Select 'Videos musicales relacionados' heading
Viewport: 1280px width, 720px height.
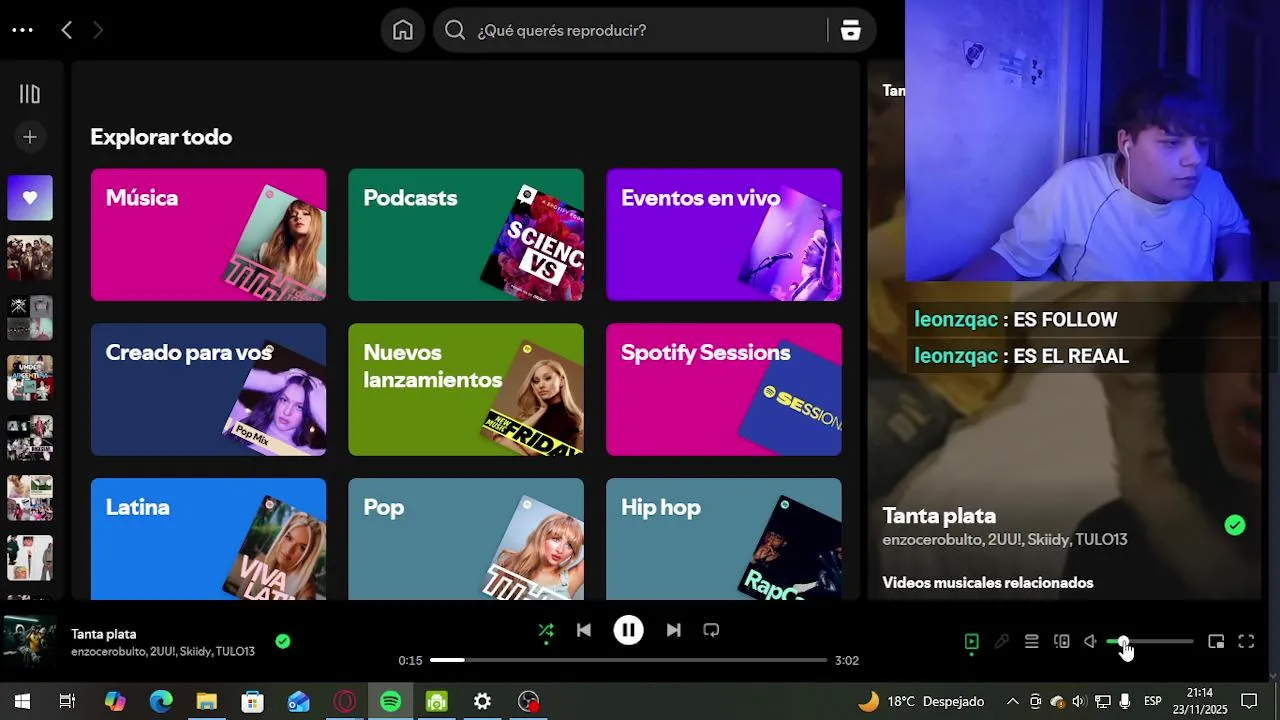point(988,583)
